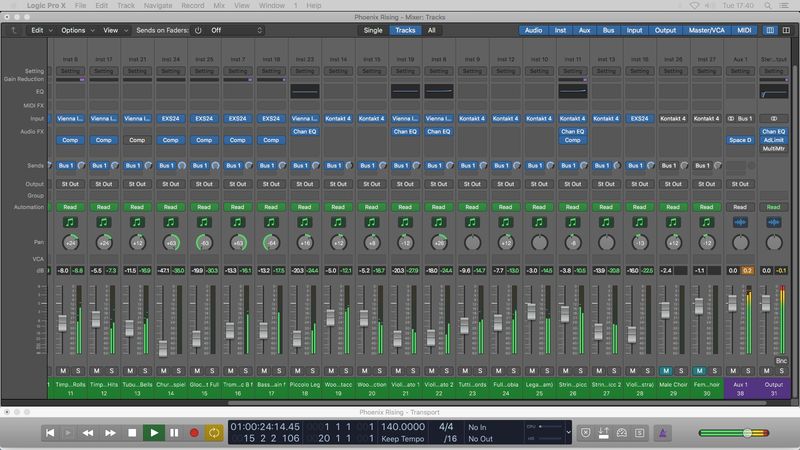Solo the Timp Hits channel
This screenshot has width=800, height=450.
(x=112, y=371)
